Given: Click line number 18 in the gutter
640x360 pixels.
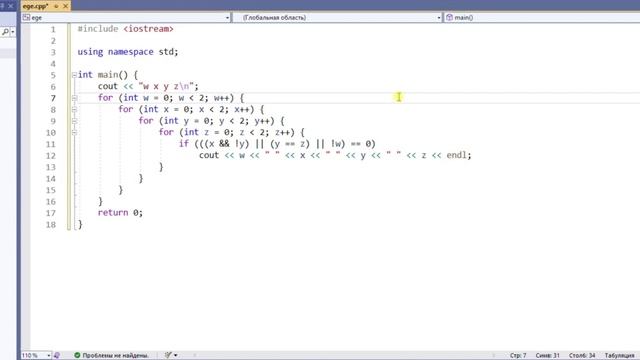Looking at the screenshot, I should pos(51,224).
